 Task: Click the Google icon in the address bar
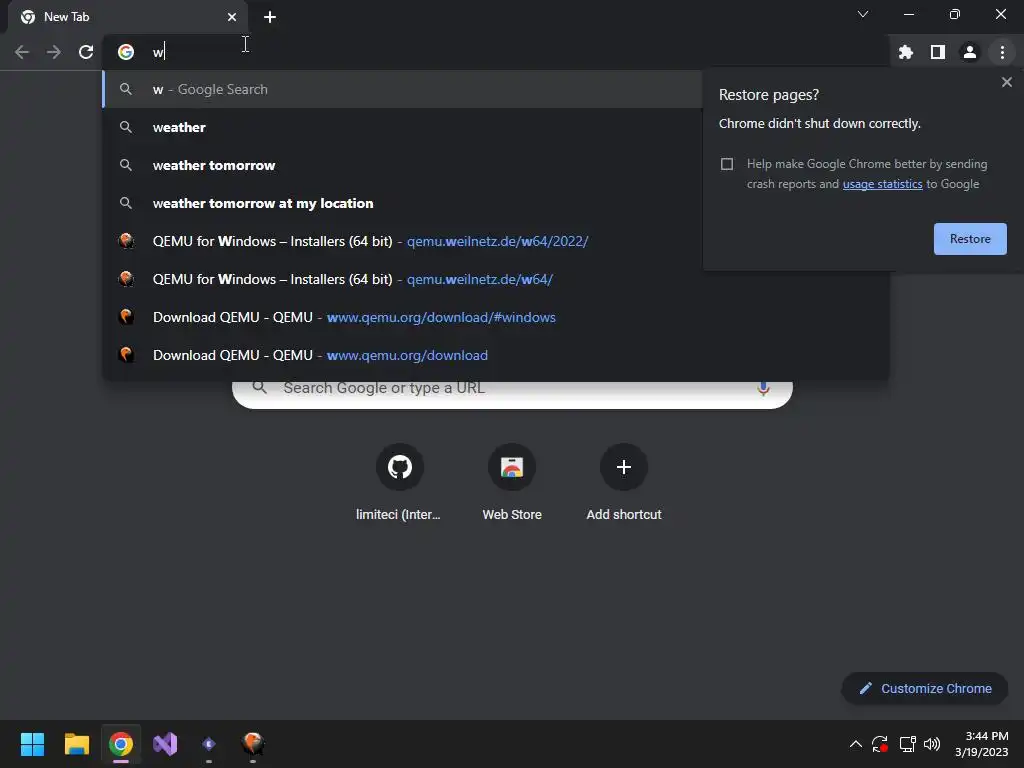point(126,52)
